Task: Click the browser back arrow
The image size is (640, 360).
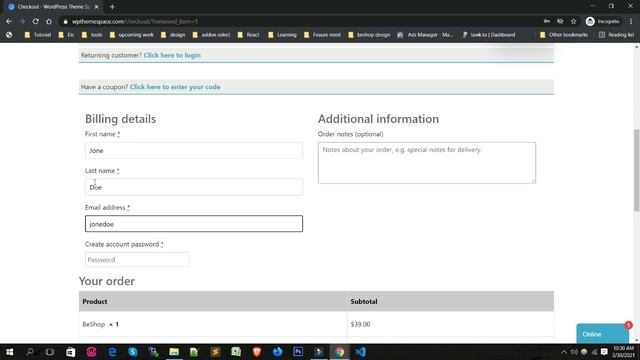Action: [x=9, y=21]
